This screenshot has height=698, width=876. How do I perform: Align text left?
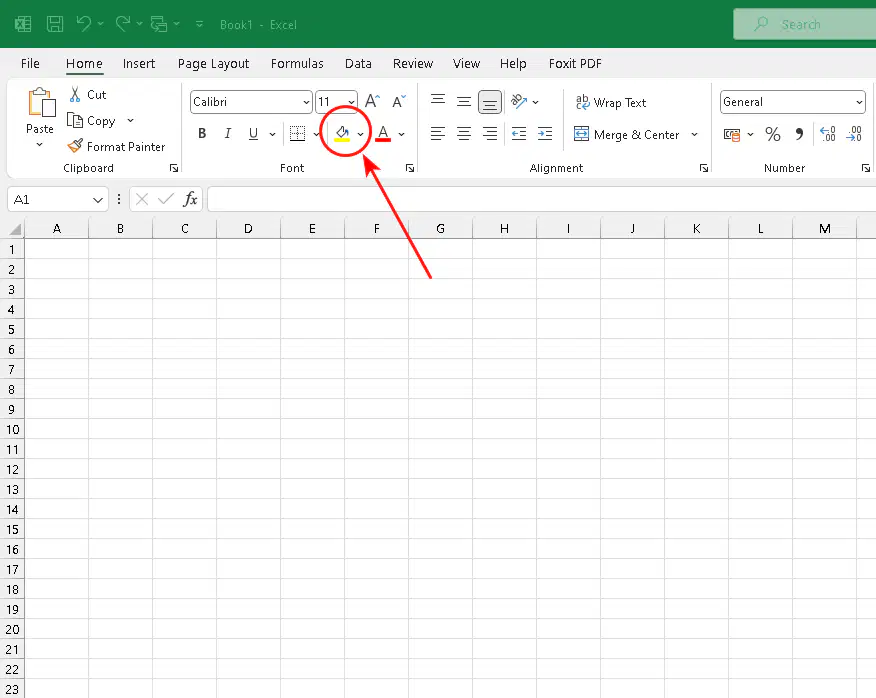click(438, 134)
